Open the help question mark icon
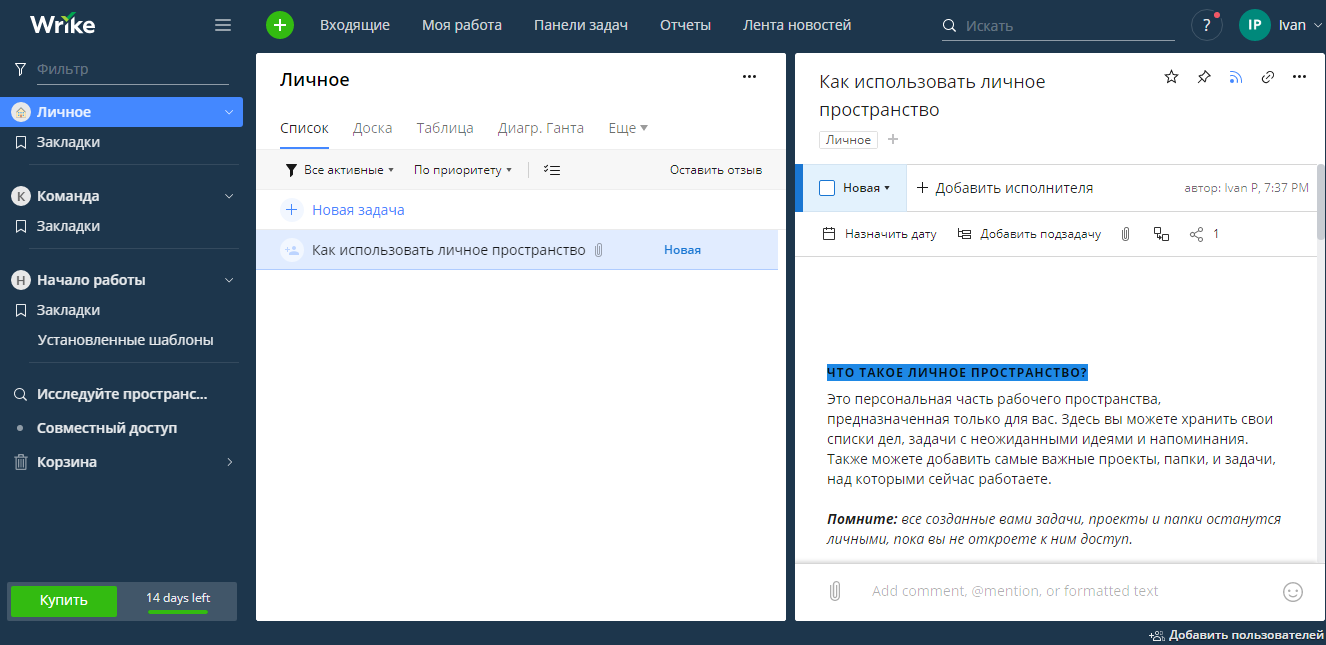 coord(1206,25)
